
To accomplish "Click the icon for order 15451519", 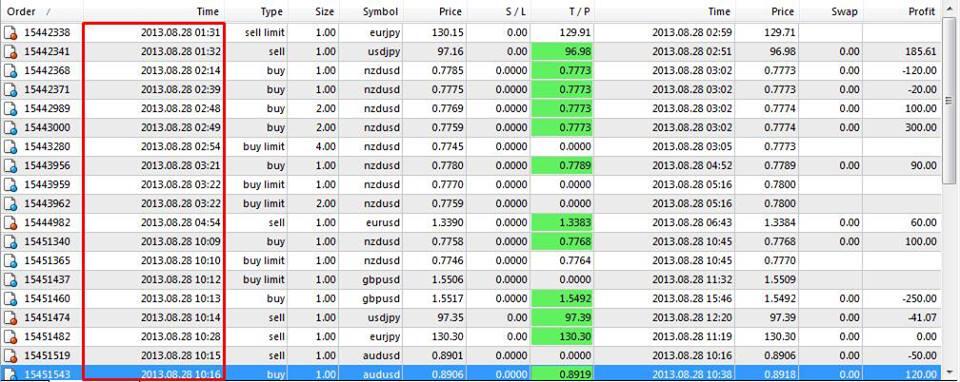I will tap(10, 356).
